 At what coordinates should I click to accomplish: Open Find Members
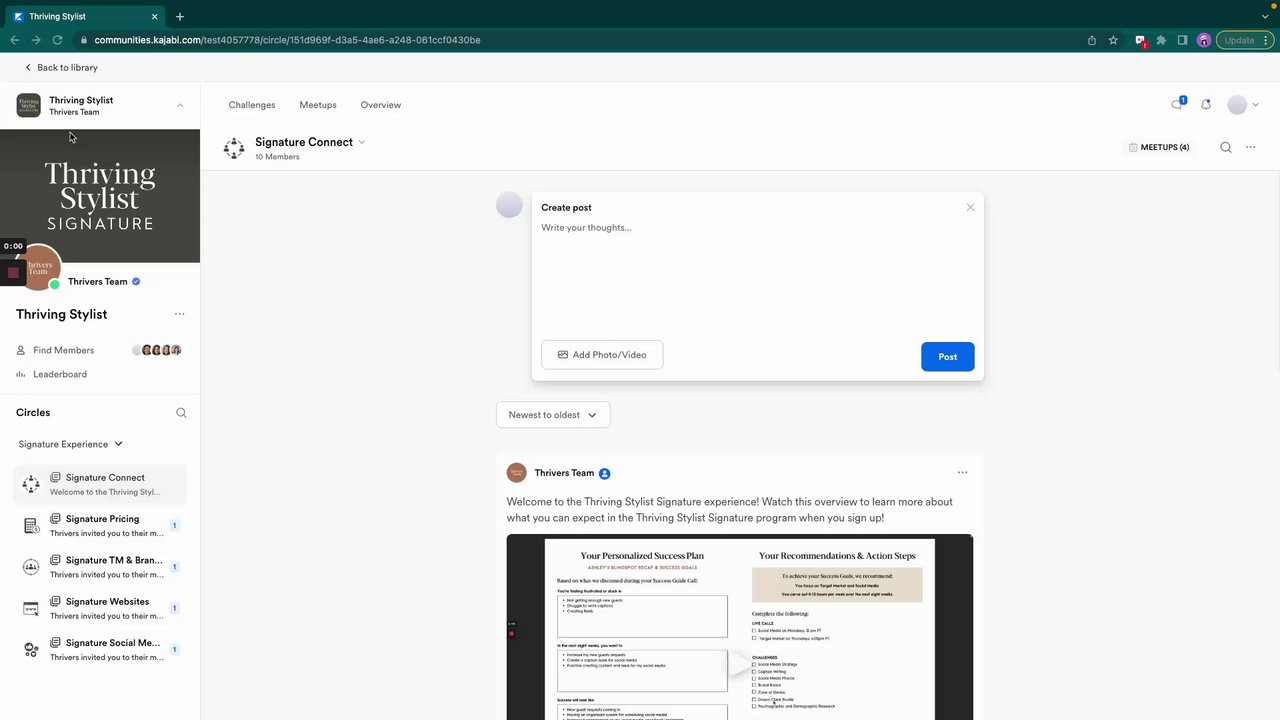pyautogui.click(x=63, y=350)
